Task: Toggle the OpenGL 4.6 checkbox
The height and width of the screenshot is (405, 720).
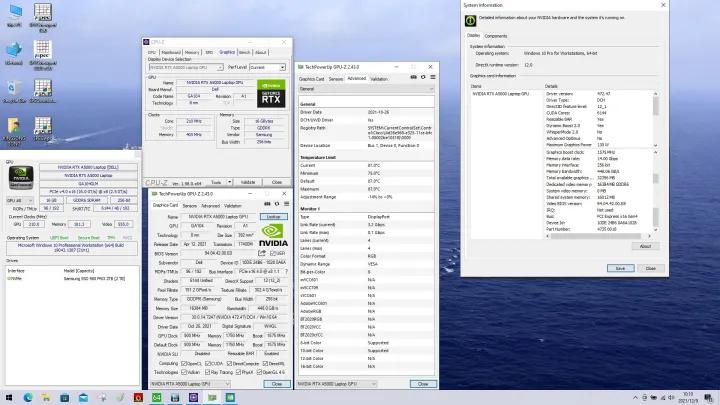Action: coord(259,372)
